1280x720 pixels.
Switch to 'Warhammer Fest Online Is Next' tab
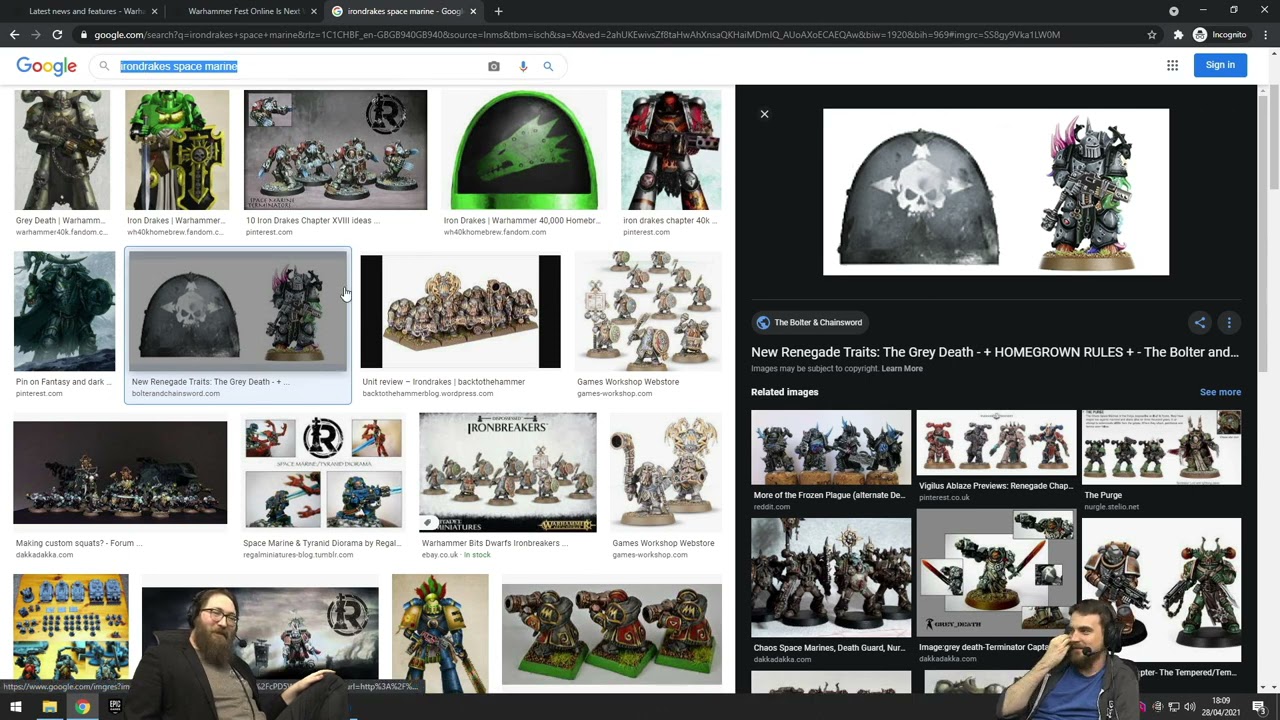[245, 11]
